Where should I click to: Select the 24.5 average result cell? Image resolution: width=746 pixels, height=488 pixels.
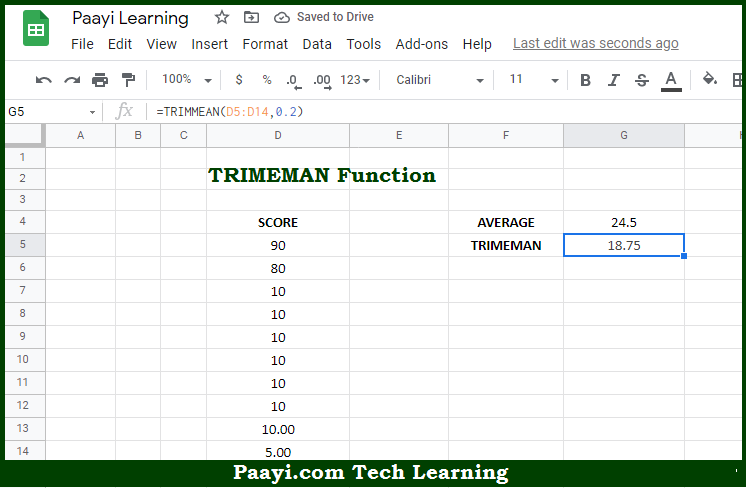[624, 223]
